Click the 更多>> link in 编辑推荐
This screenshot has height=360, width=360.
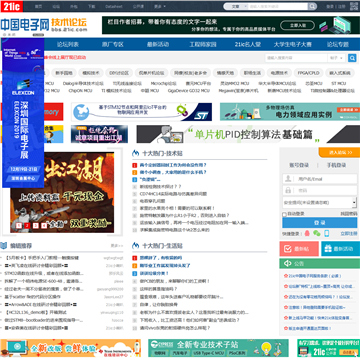pos(117,246)
